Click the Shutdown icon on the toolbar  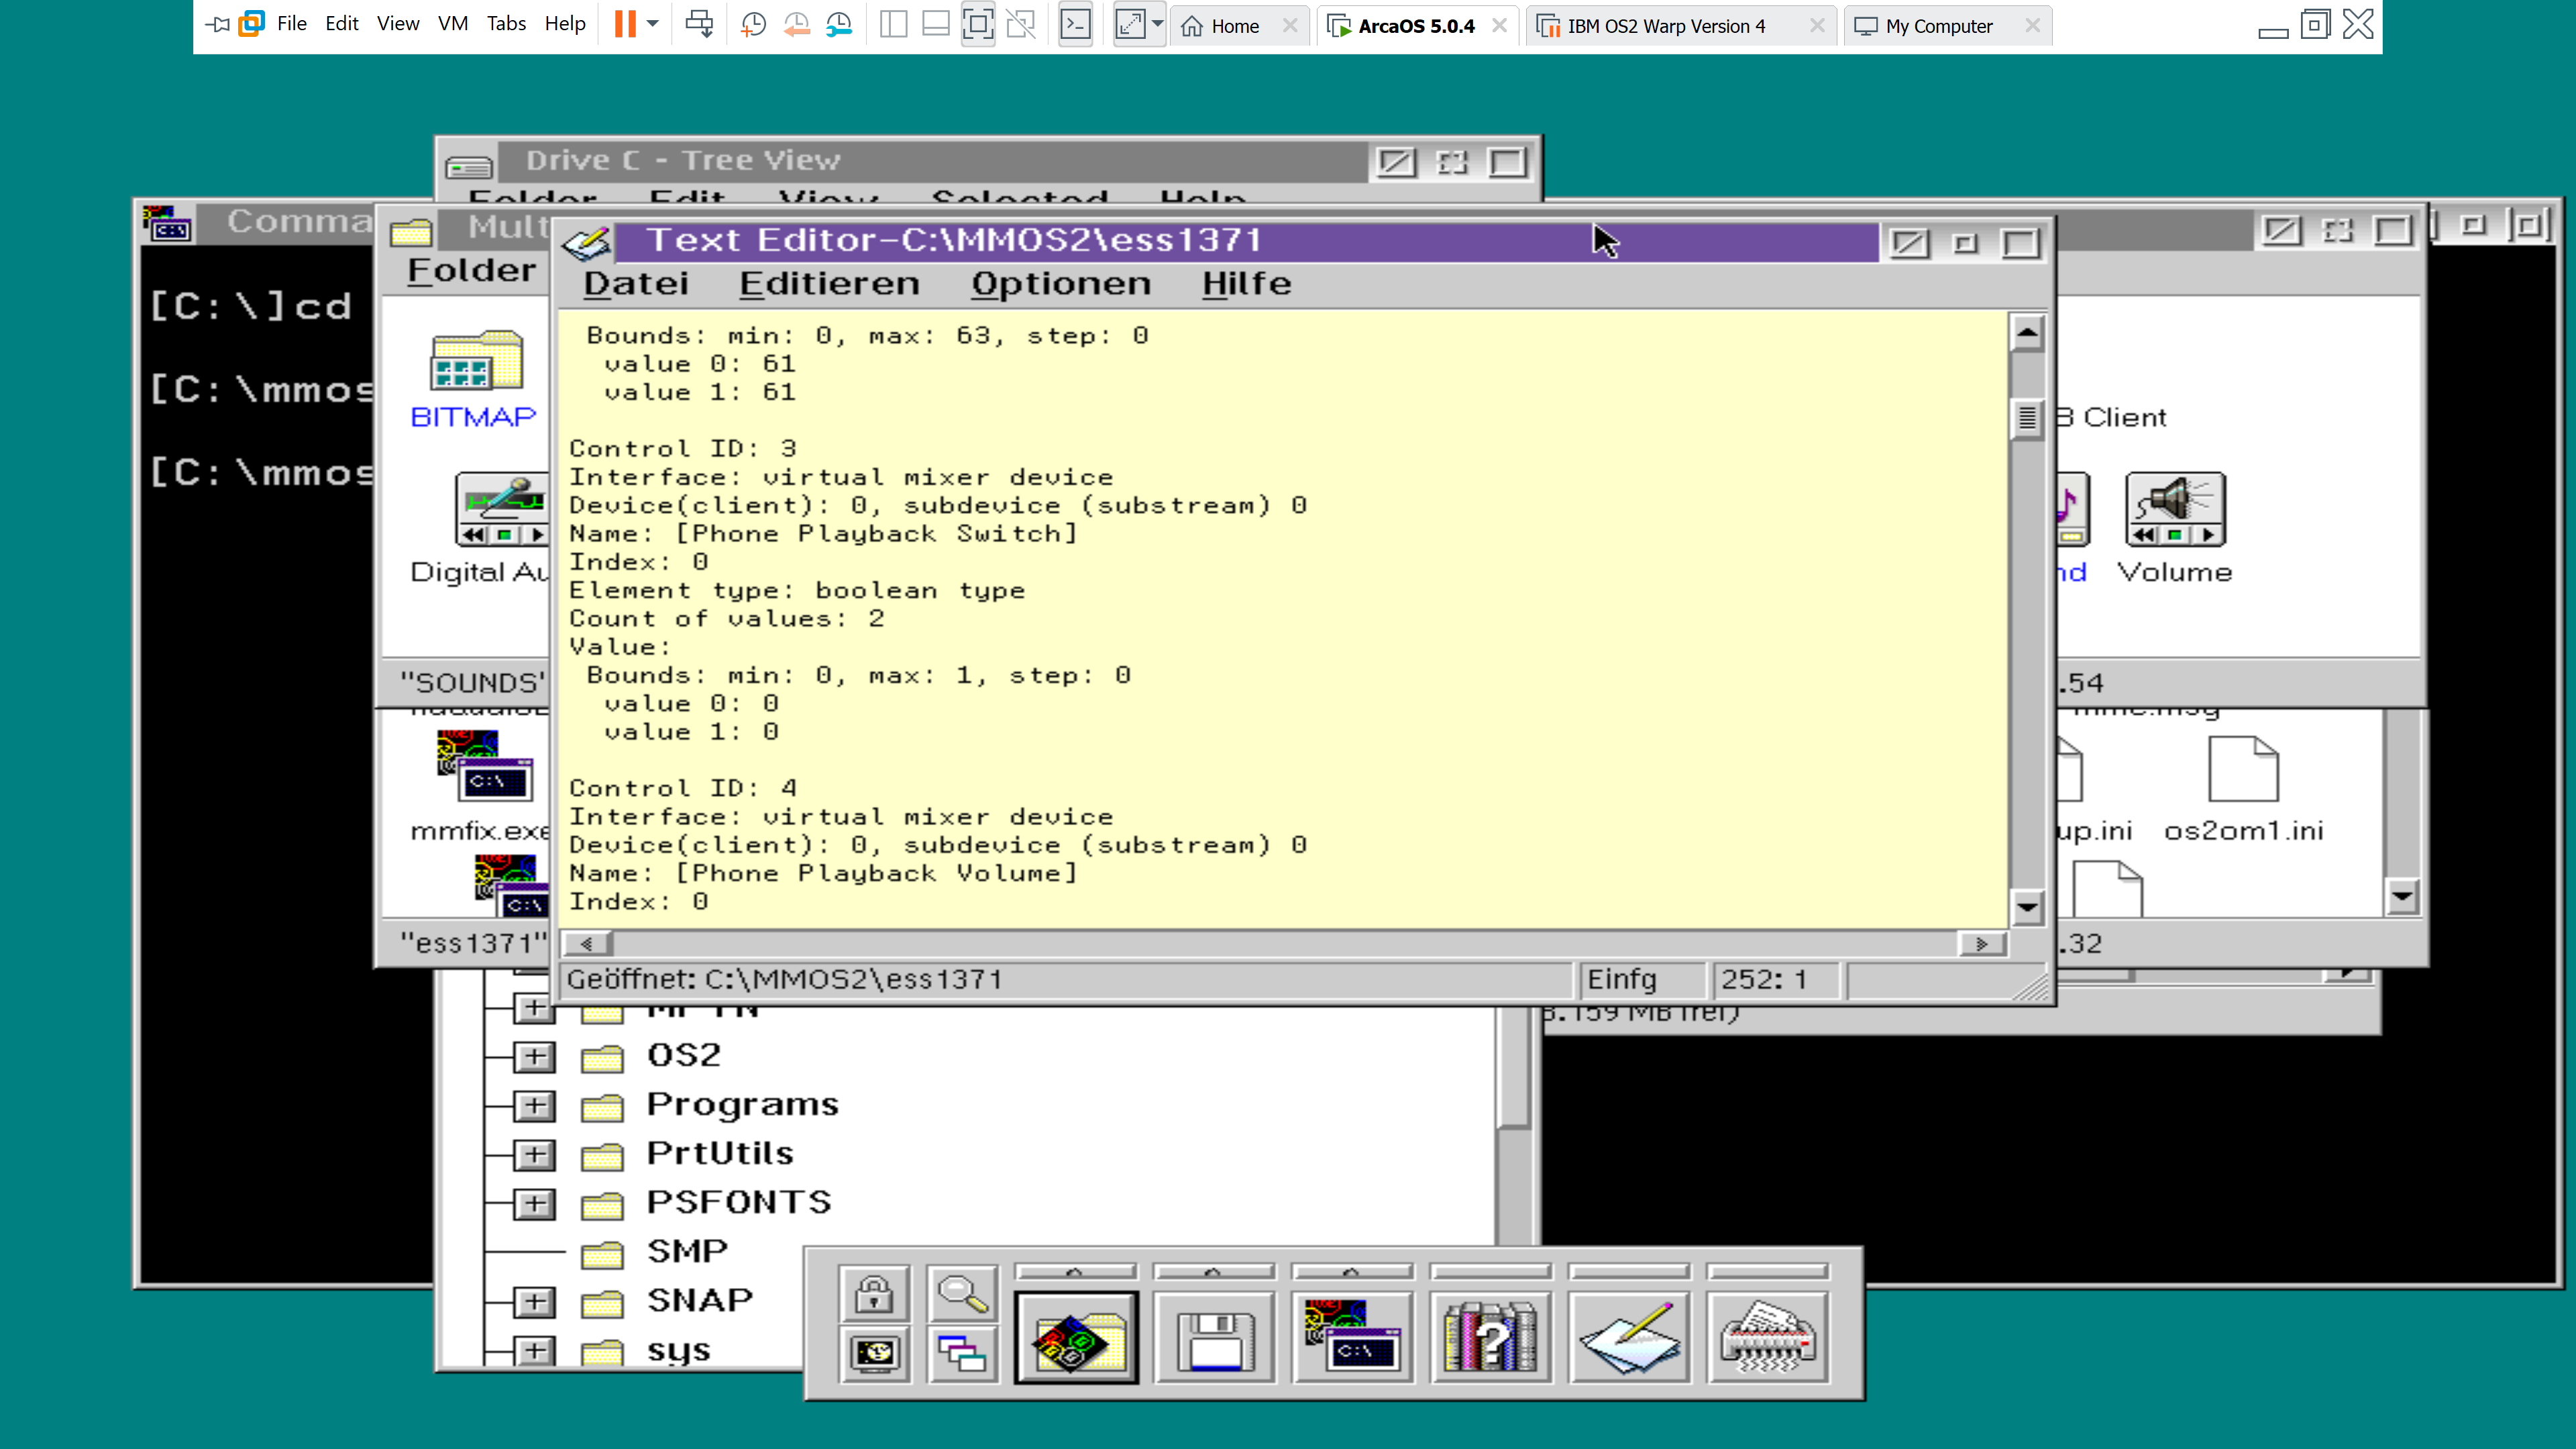875,1354
